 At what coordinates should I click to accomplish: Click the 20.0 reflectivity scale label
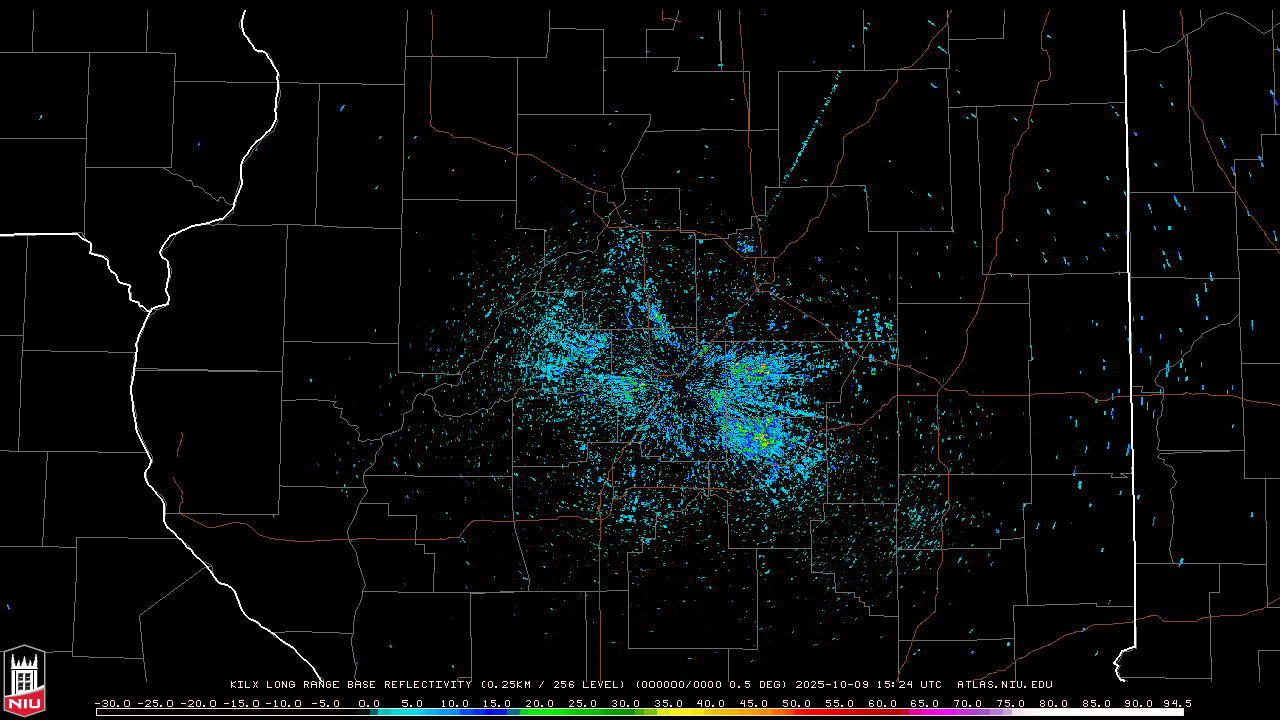541,703
